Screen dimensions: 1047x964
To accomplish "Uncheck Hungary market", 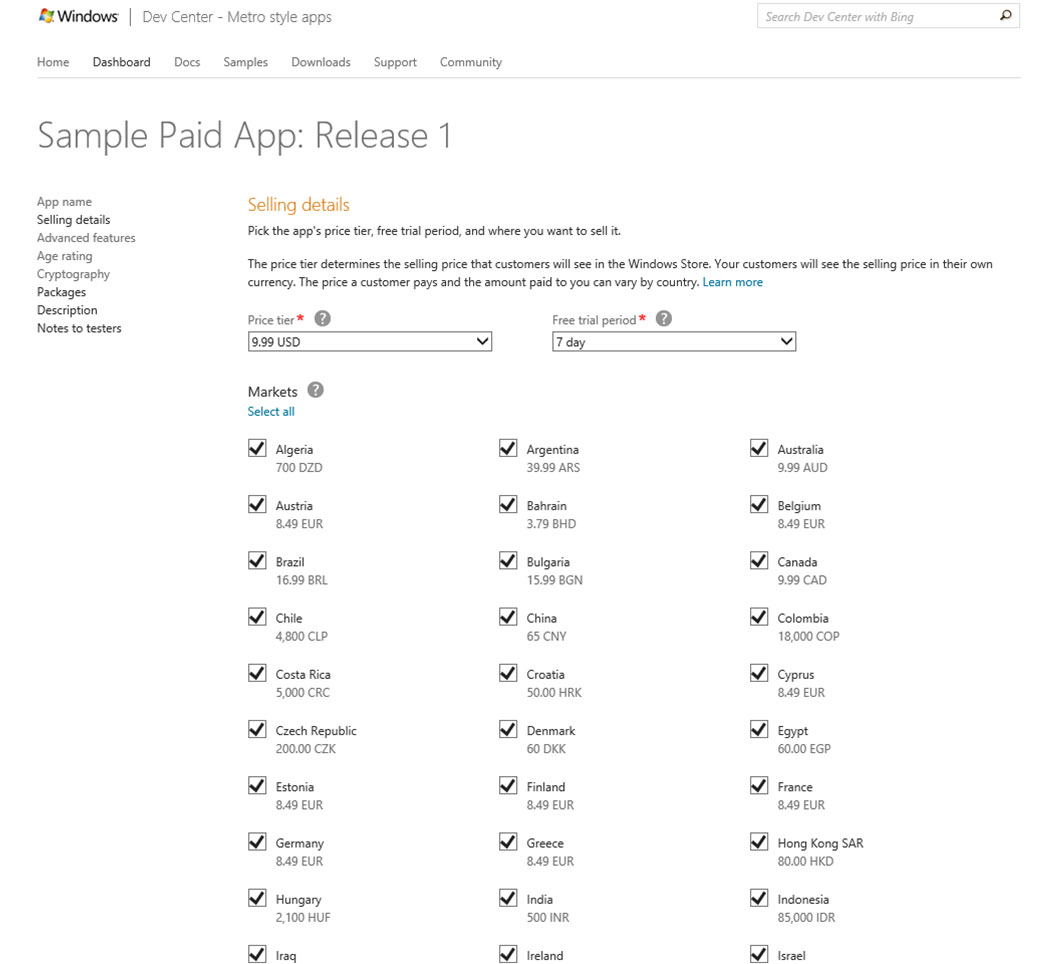I will pos(257,898).
